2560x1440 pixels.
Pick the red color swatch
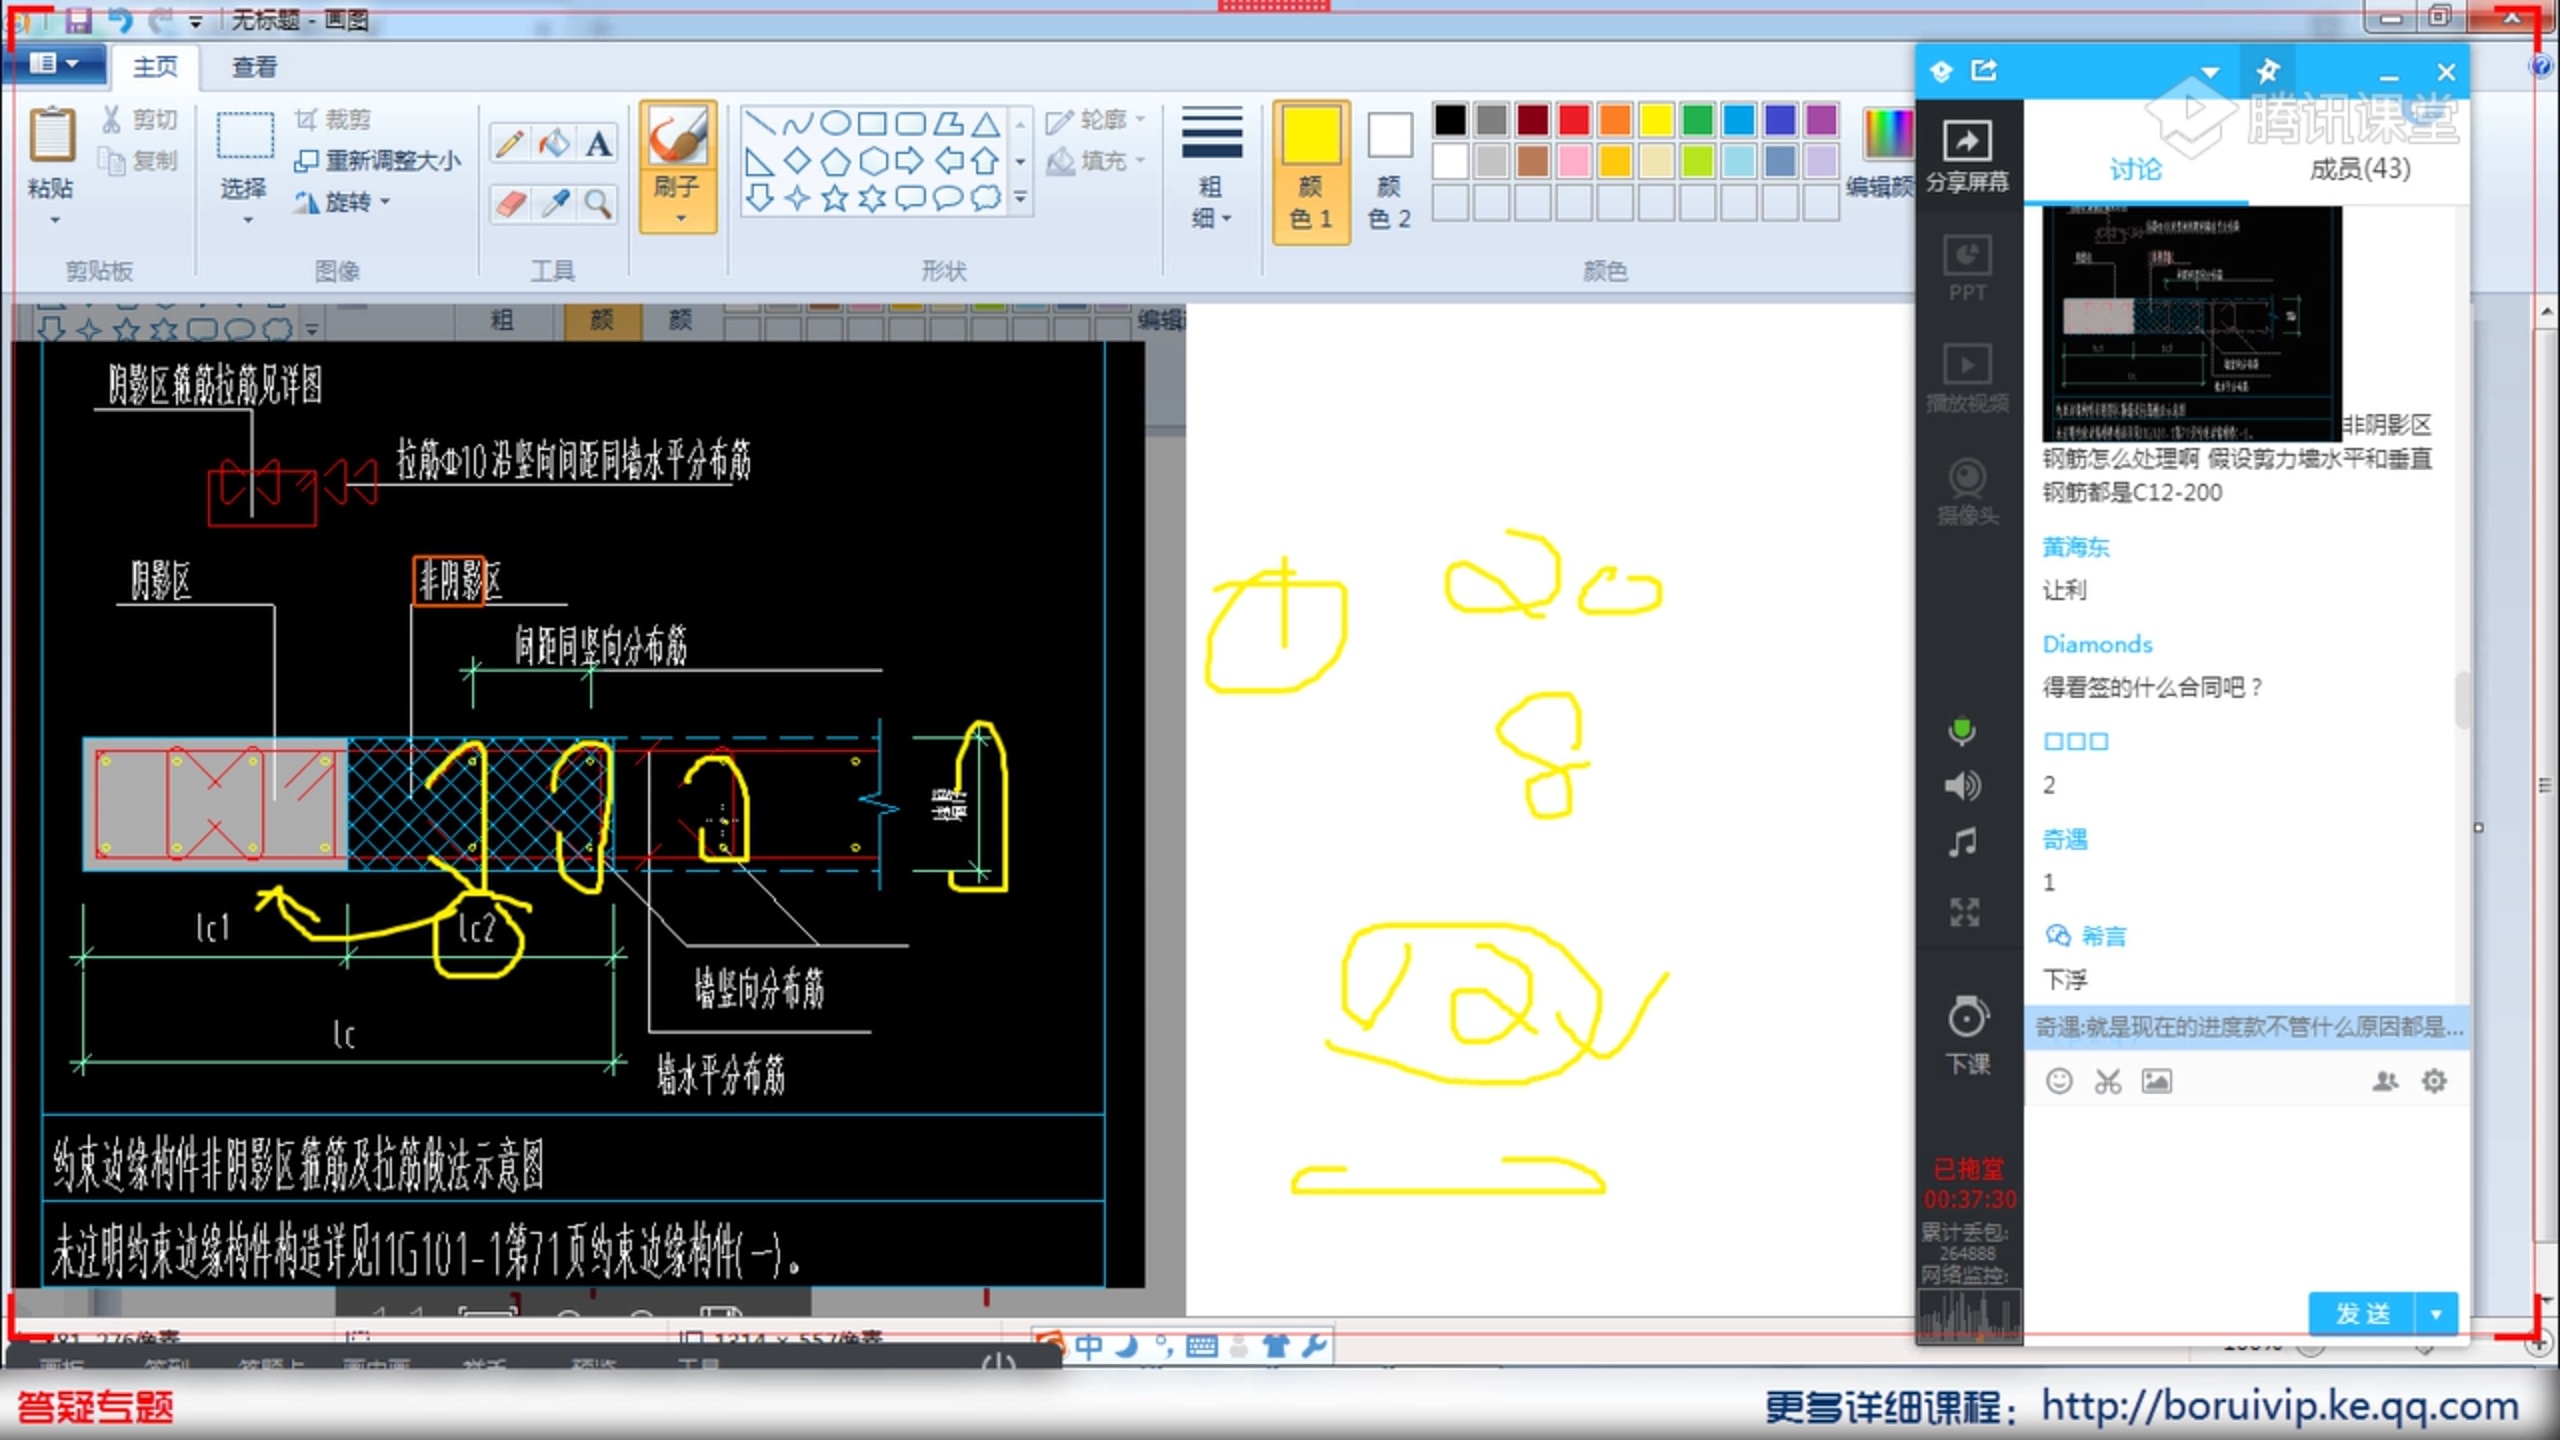(x=1574, y=120)
